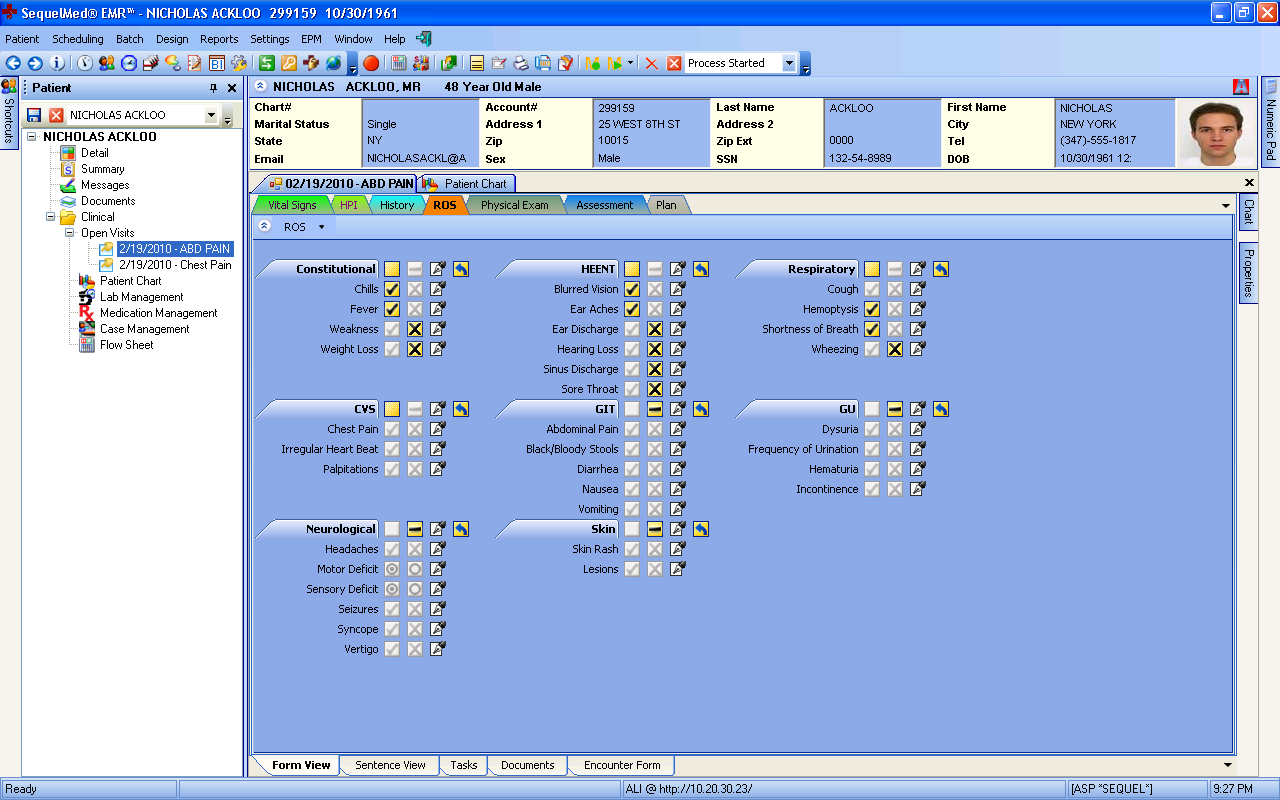Click the note pen icon for Cough
The width and height of the screenshot is (1280, 800).
[x=918, y=289]
